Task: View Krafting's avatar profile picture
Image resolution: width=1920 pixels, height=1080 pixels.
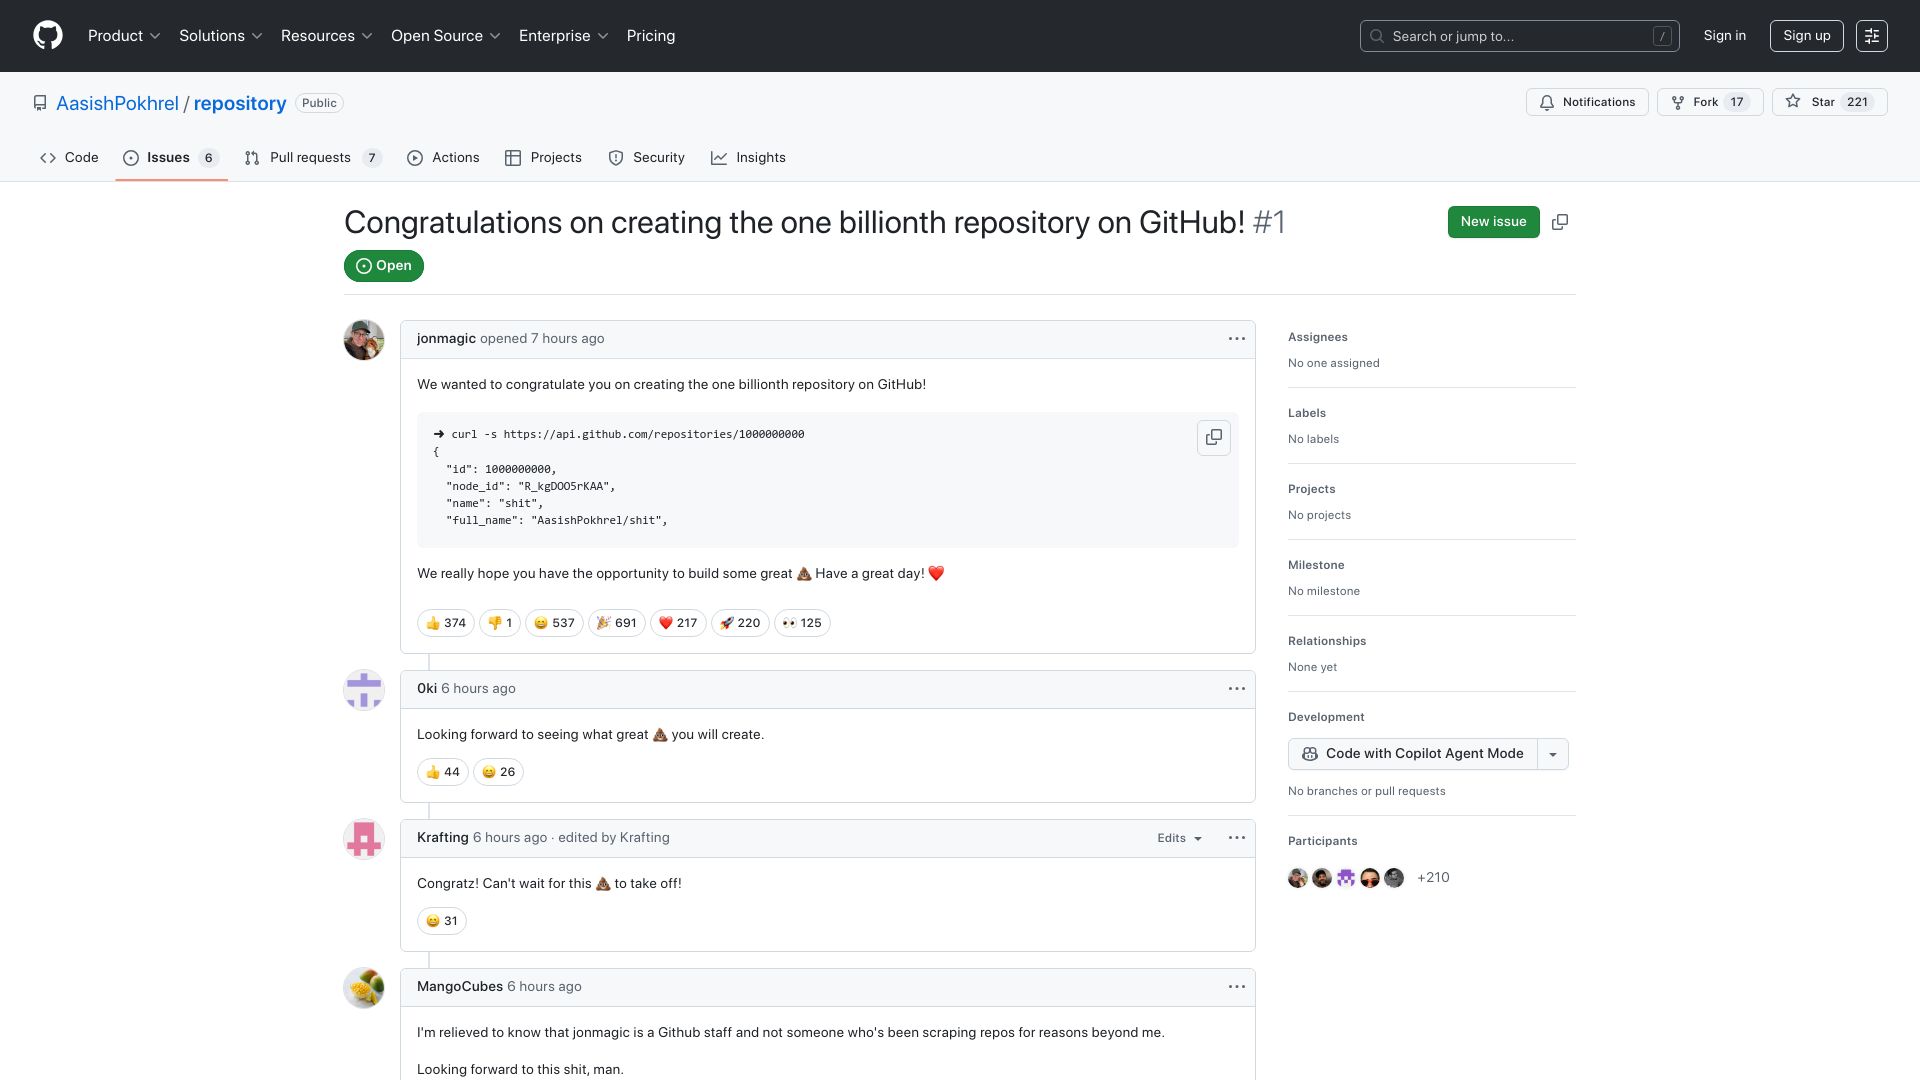Action: tap(364, 839)
